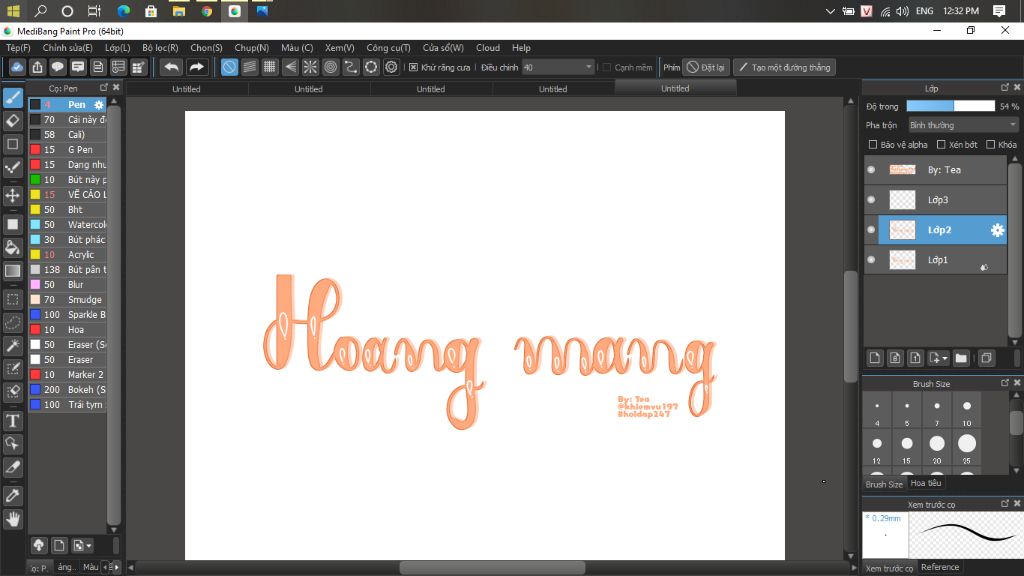This screenshot has height=576, width=1024.
Task: Select the Bucket fill tool
Action: click(x=12, y=248)
